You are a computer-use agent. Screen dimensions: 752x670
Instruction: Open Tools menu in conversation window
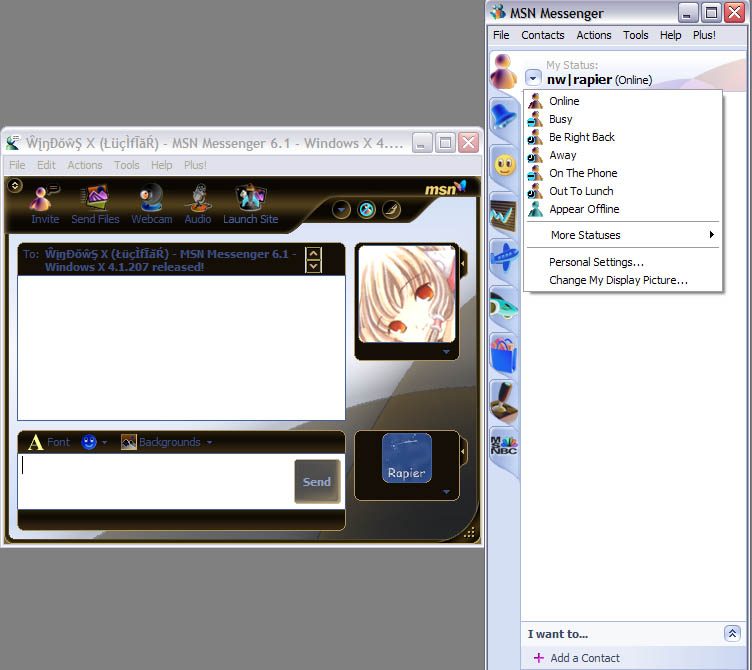[127, 165]
